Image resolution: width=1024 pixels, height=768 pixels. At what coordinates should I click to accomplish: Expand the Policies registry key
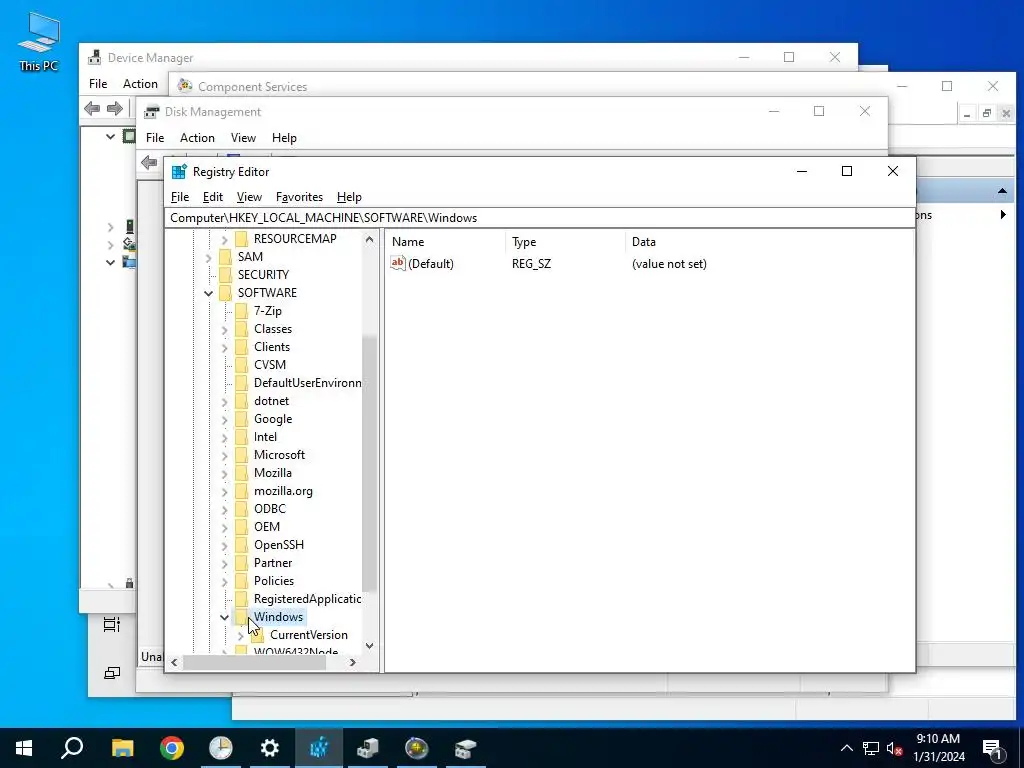click(224, 581)
